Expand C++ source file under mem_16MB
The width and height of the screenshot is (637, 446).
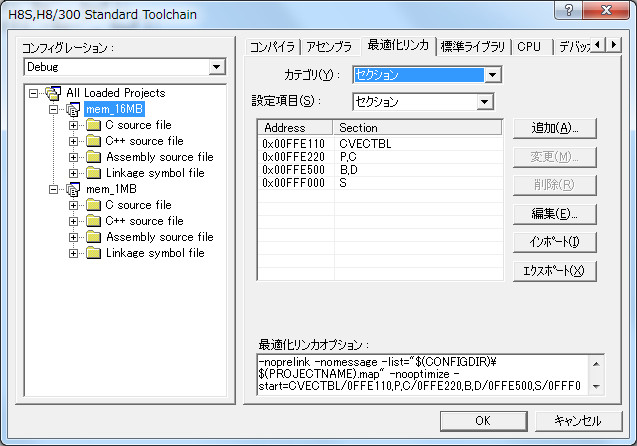tap(73, 141)
